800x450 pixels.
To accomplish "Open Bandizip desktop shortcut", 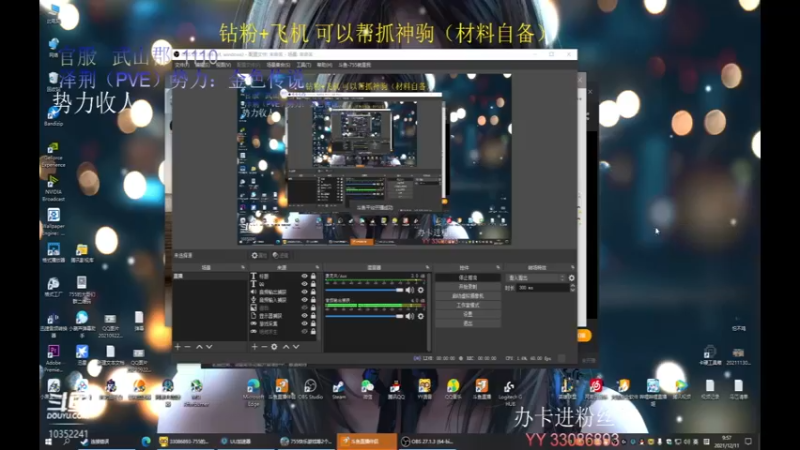I will [x=53, y=117].
